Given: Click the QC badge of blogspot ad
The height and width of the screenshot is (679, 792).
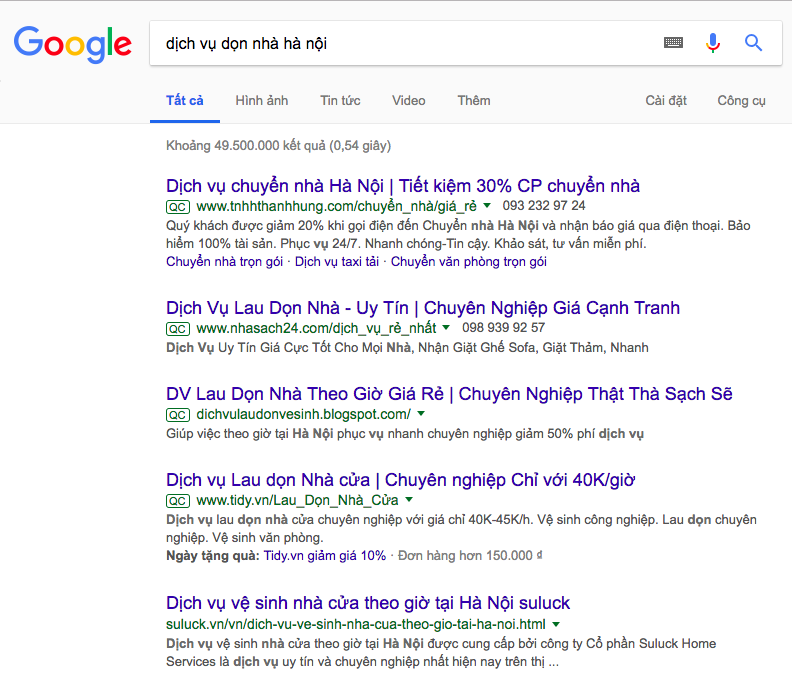Looking at the screenshot, I should coord(178,415).
